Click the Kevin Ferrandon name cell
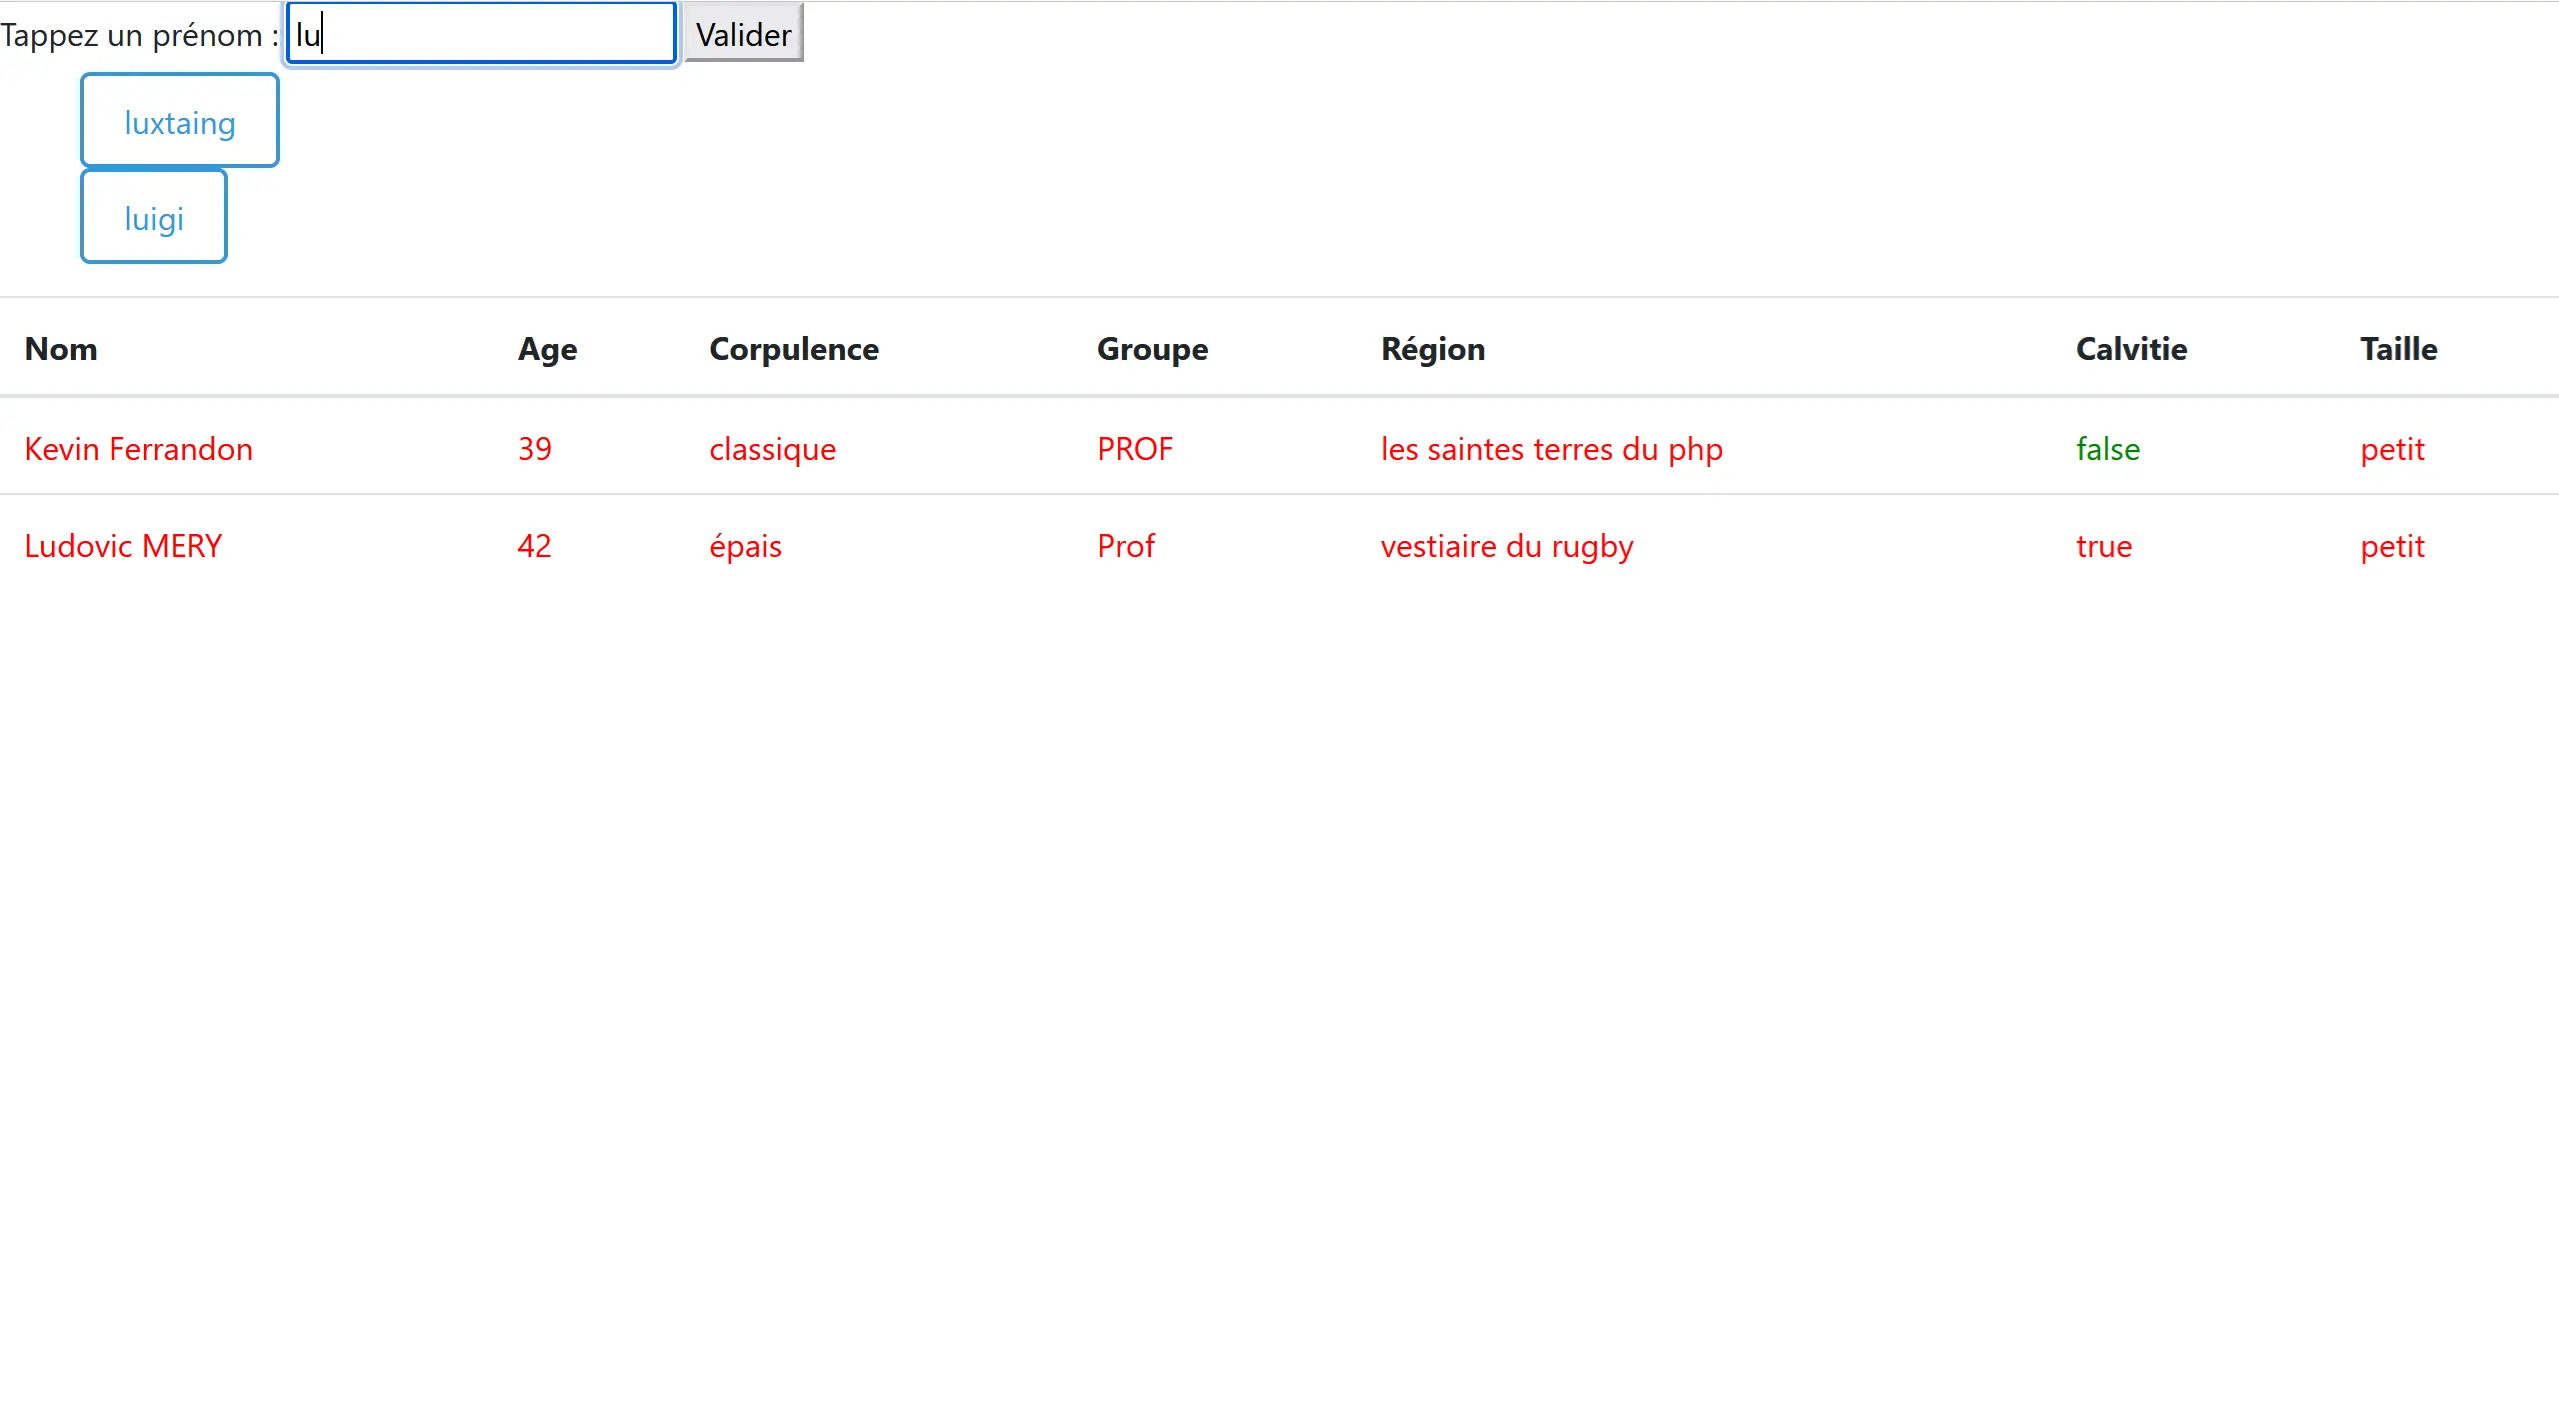Viewport: 2559px width, 1403px height. tap(139, 449)
